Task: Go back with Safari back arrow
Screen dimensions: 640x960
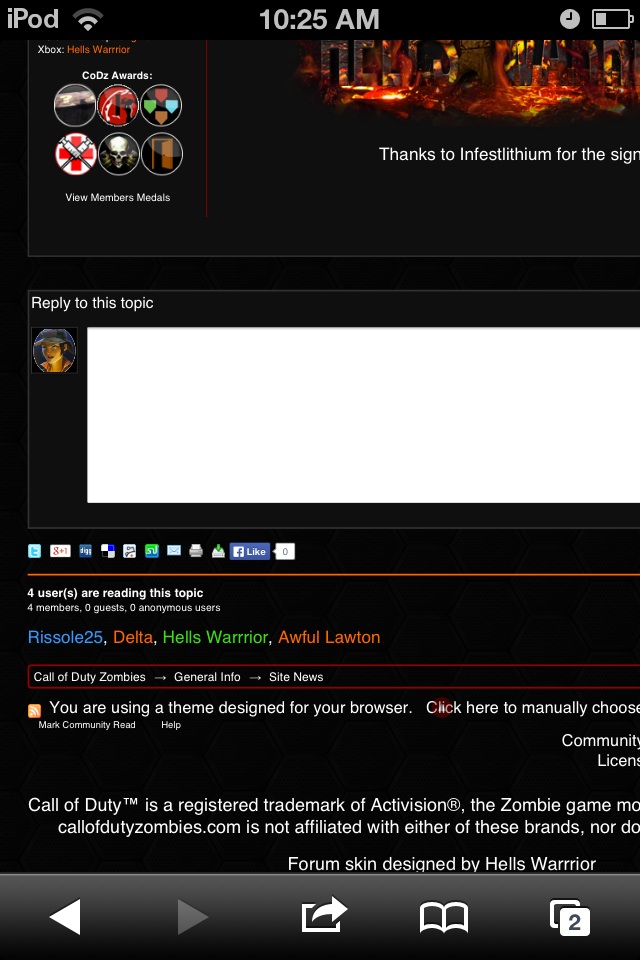Action: coord(66,917)
